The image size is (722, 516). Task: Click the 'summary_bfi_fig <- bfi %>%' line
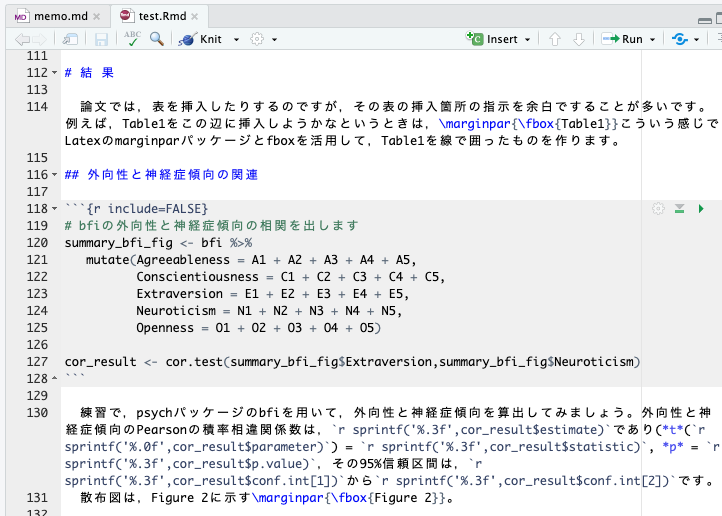click(x=158, y=243)
